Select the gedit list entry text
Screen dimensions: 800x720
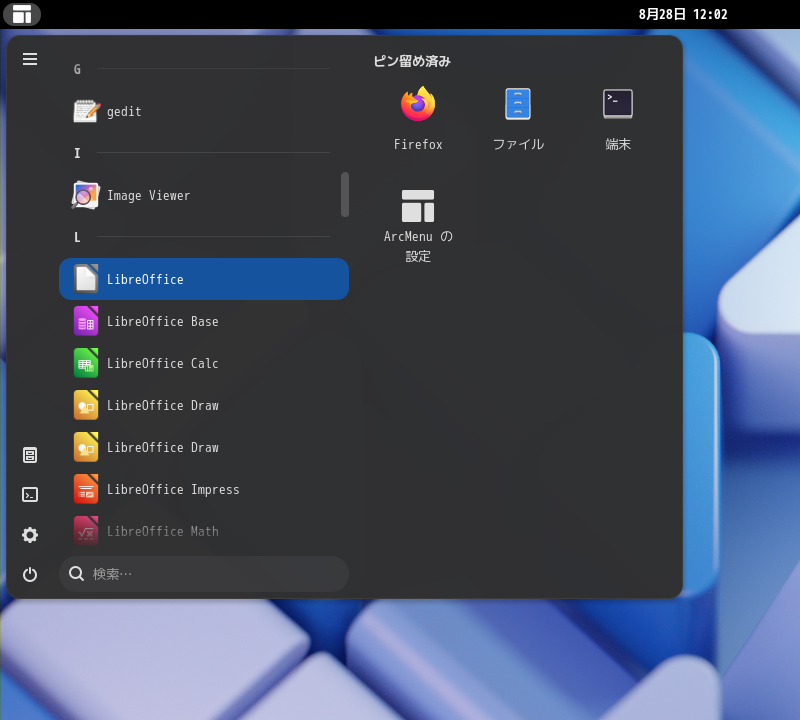[x=124, y=112]
